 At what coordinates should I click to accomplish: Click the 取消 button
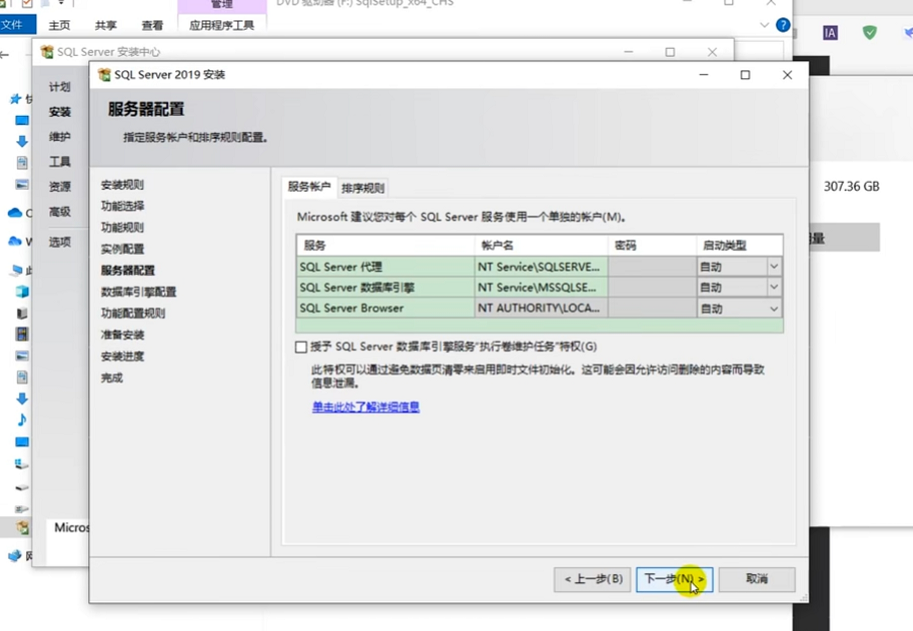pyautogui.click(x=757, y=579)
